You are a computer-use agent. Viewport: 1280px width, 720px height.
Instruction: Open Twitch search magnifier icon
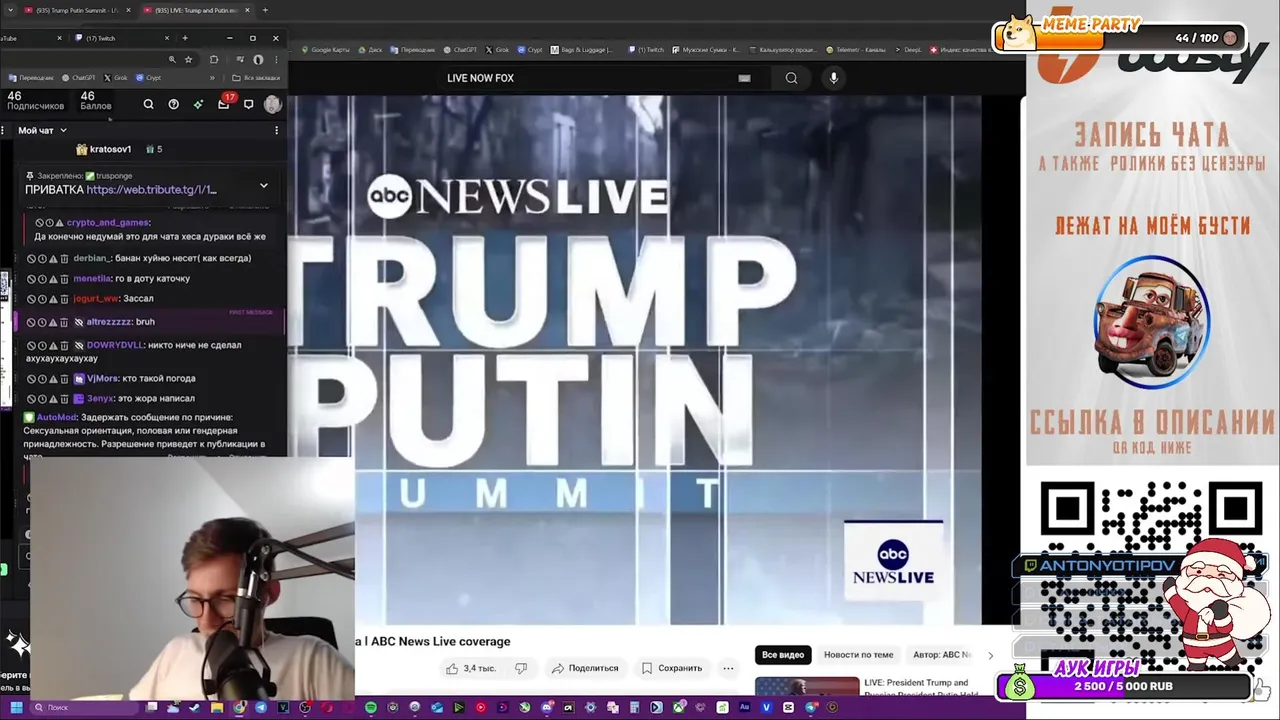click(148, 104)
